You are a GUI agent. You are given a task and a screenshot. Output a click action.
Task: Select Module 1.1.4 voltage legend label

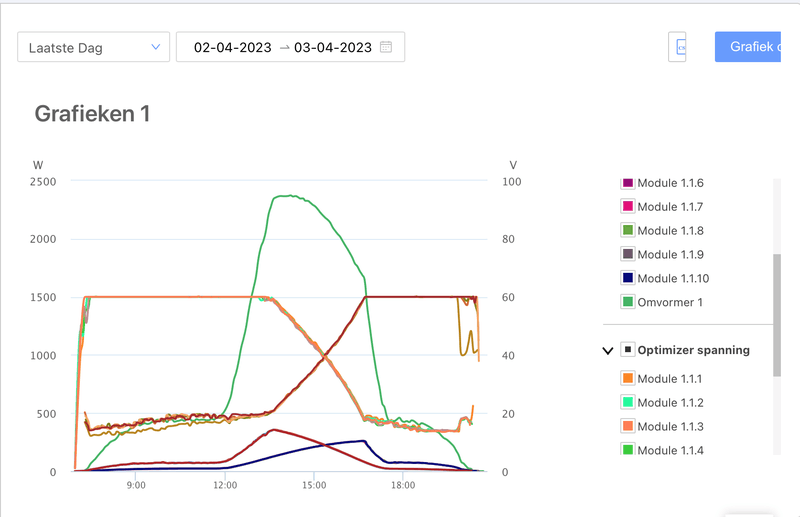670,451
